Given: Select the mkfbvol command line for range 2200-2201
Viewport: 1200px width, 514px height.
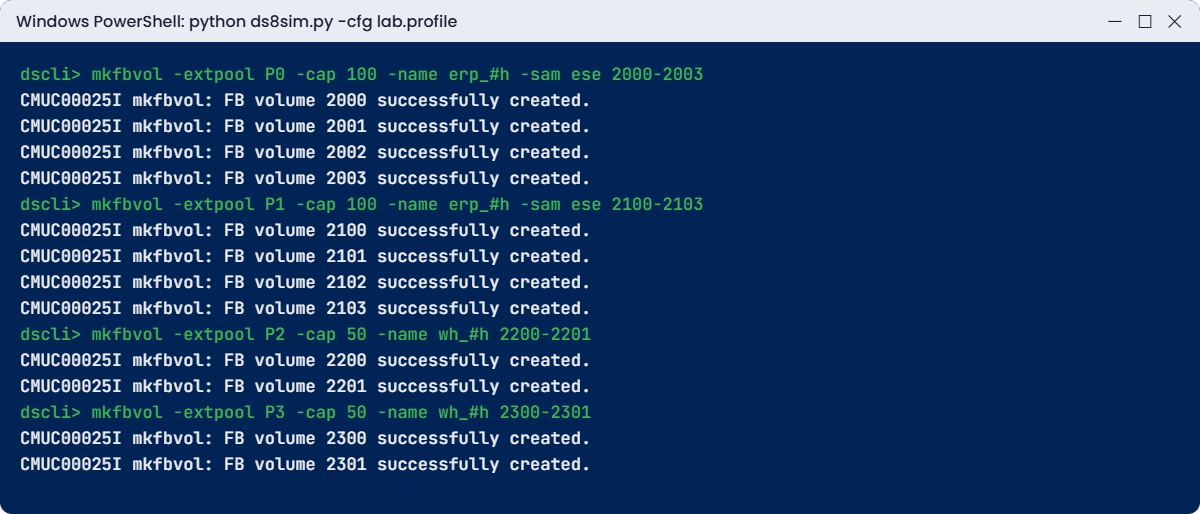Looking at the screenshot, I should coord(305,334).
